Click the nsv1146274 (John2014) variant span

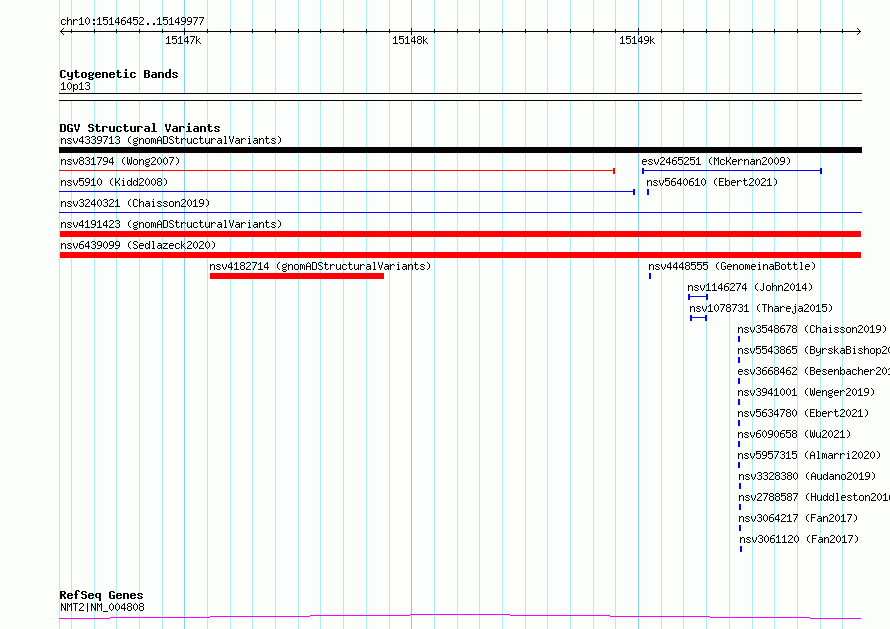click(698, 297)
